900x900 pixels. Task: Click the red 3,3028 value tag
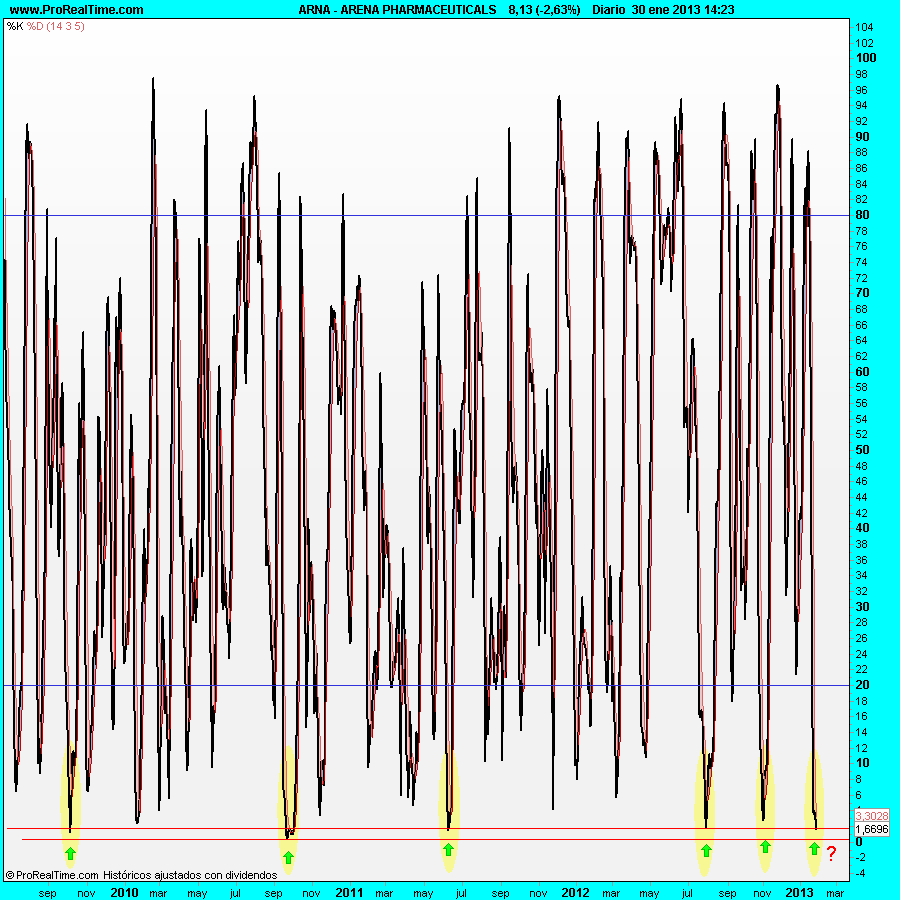872,816
